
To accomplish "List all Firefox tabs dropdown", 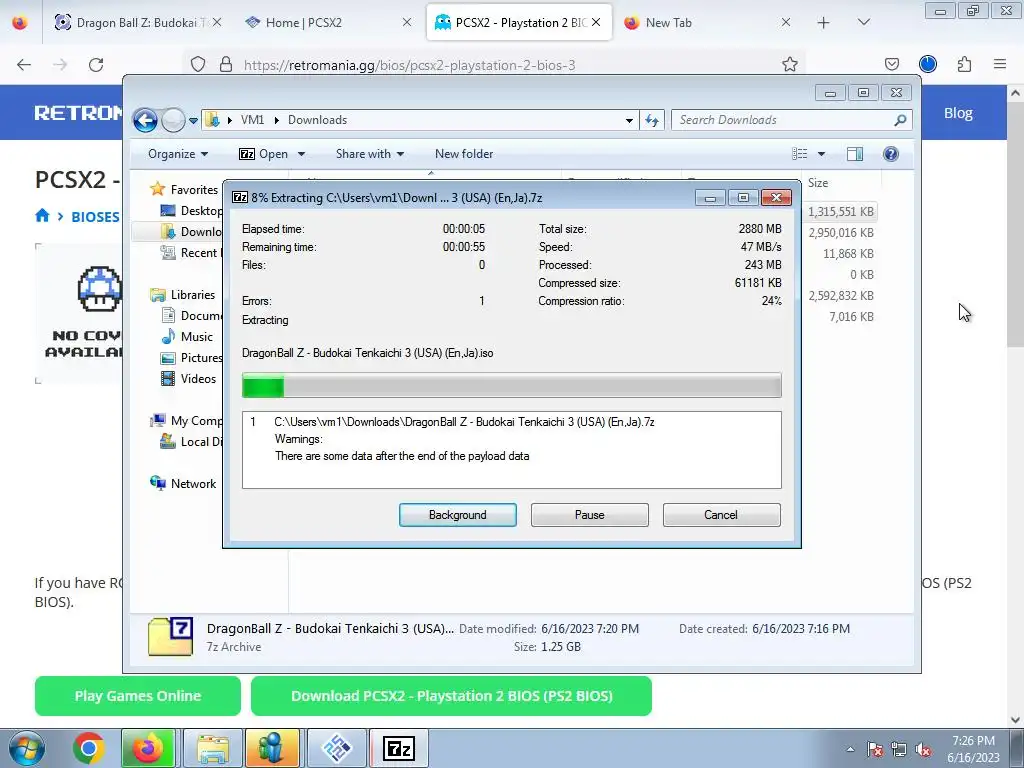I will [x=863, y=22].
